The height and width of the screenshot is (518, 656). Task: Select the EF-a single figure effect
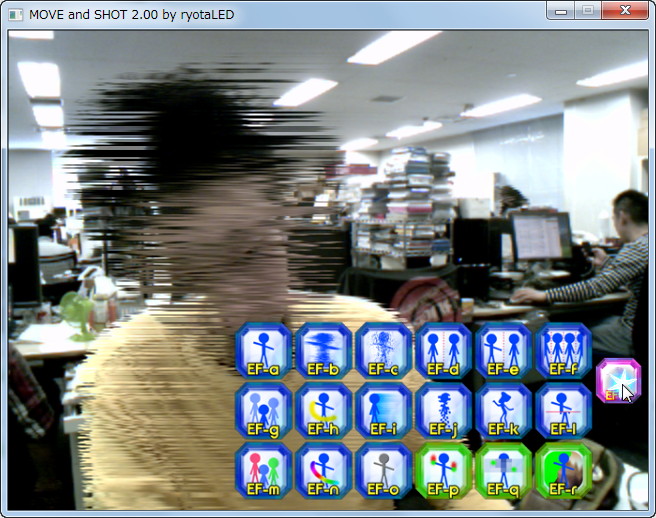click(263, 351)
